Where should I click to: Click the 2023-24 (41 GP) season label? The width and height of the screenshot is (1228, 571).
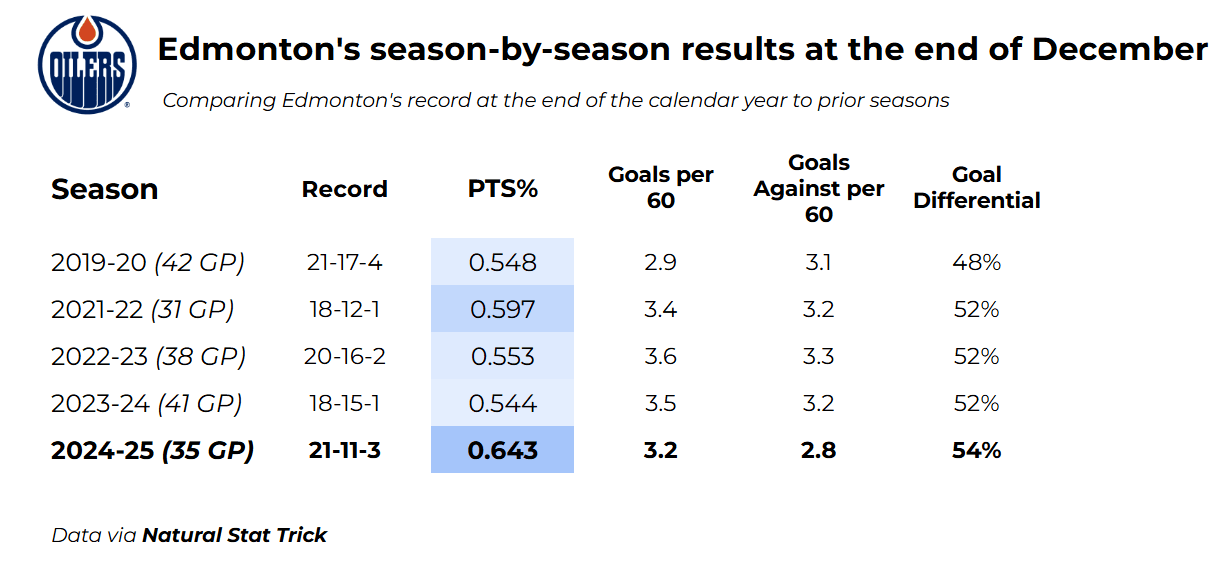pyautogui.click(x=147, y=404)
